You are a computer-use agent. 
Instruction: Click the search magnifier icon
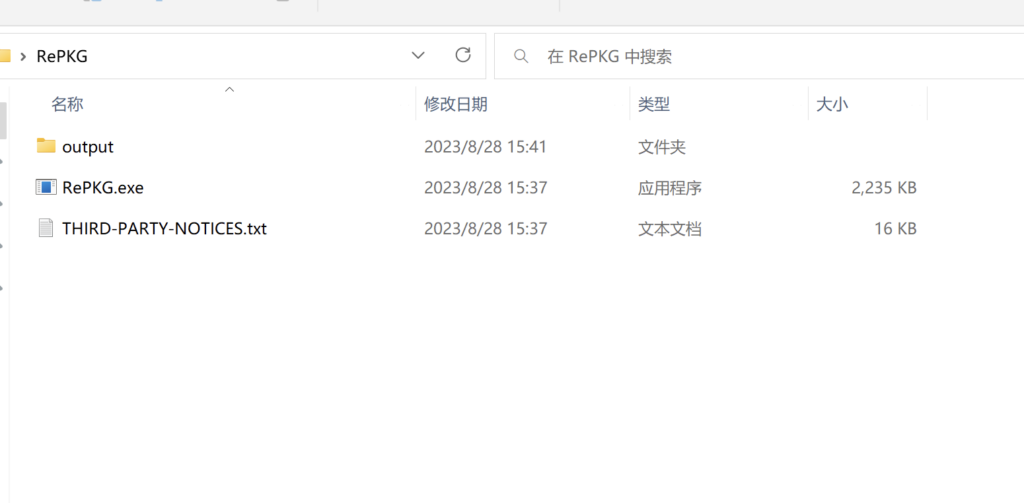pyautogui.click(x=521, y=57)
